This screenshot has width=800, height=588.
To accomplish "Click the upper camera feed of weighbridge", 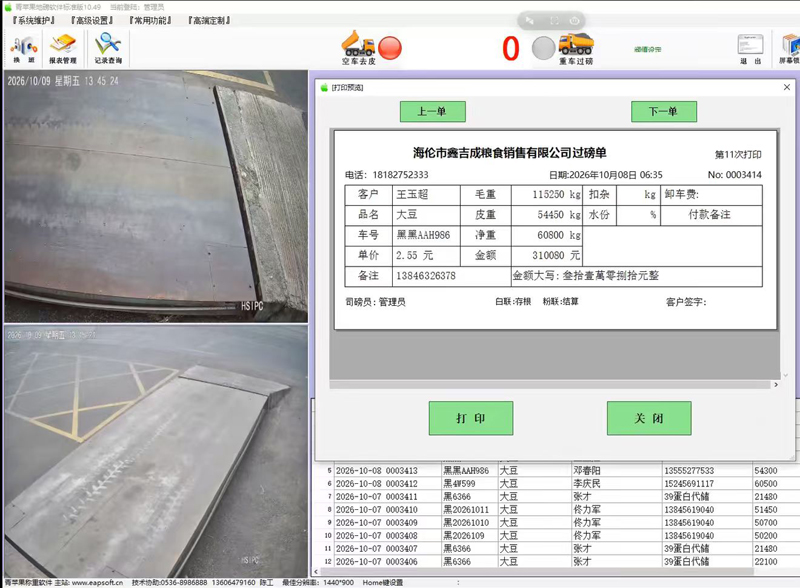I will click(156, 197).
